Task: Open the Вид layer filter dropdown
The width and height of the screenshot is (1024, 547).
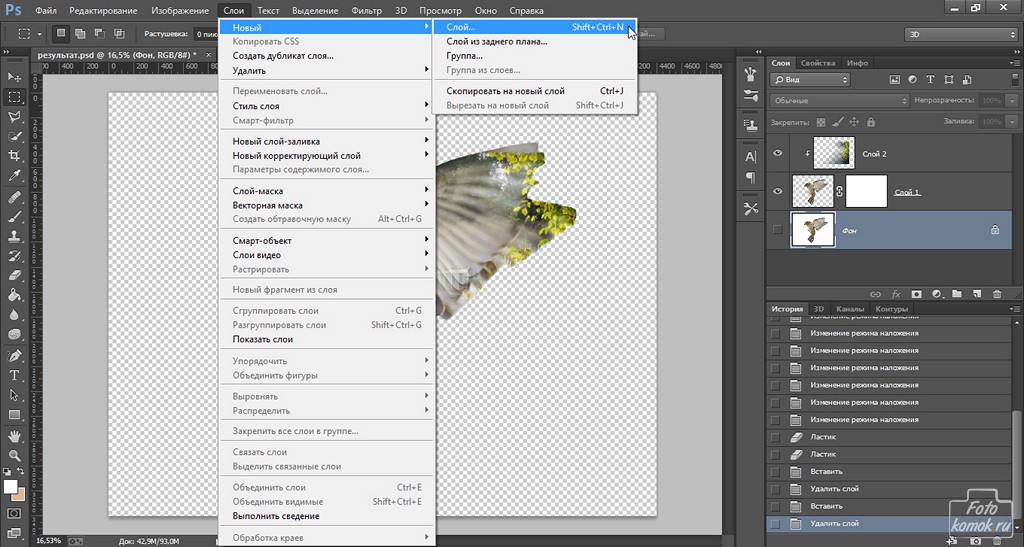Action: click(809, 79)
